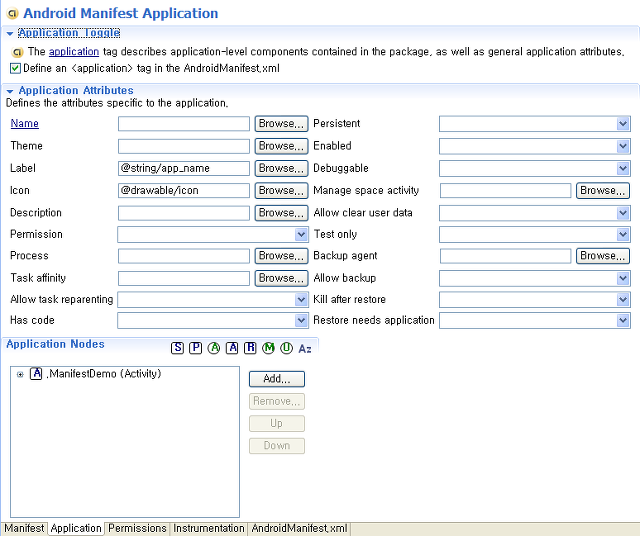
Task: Click the Application Attributes section title
Action: coord(76,90)
